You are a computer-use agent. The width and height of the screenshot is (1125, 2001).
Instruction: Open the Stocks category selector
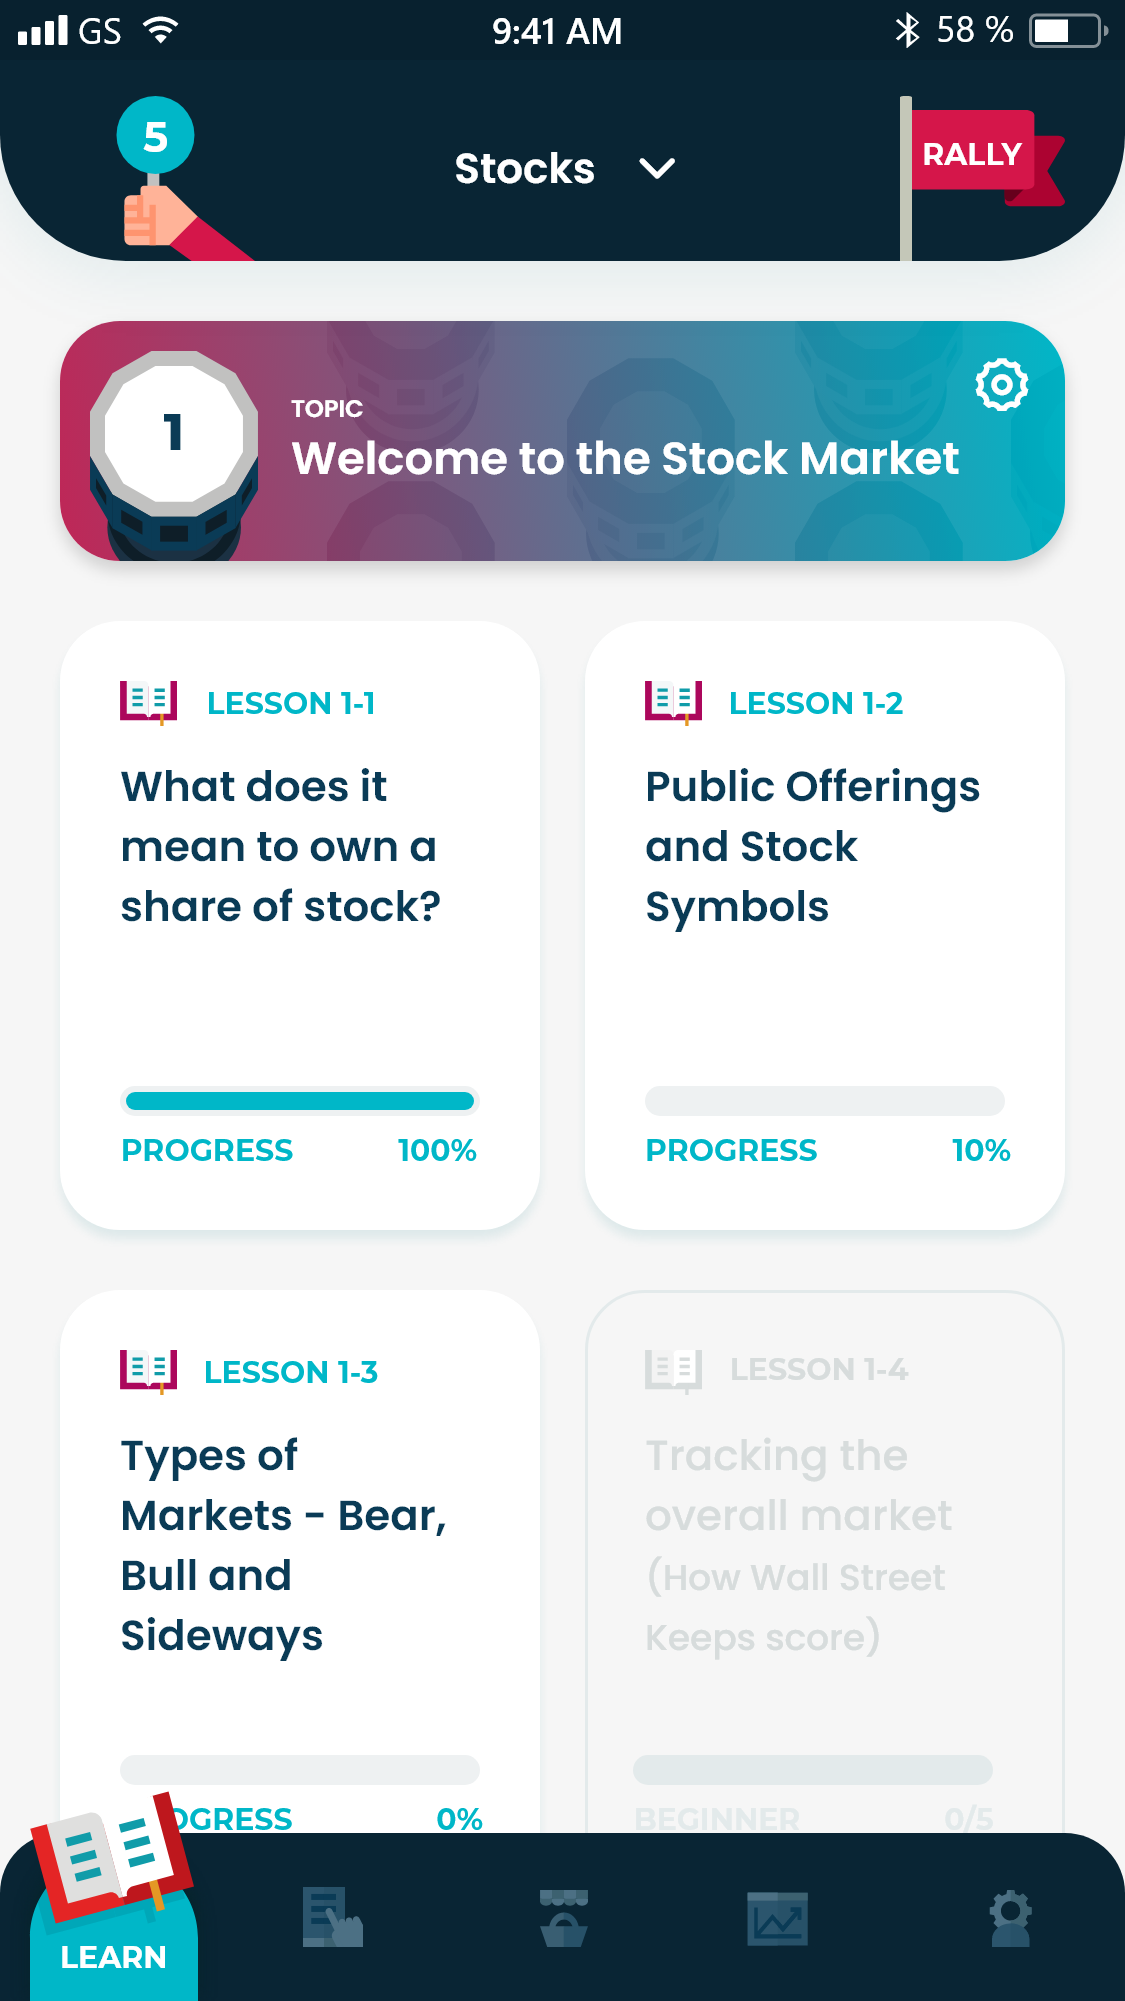(x=525, y=168)
